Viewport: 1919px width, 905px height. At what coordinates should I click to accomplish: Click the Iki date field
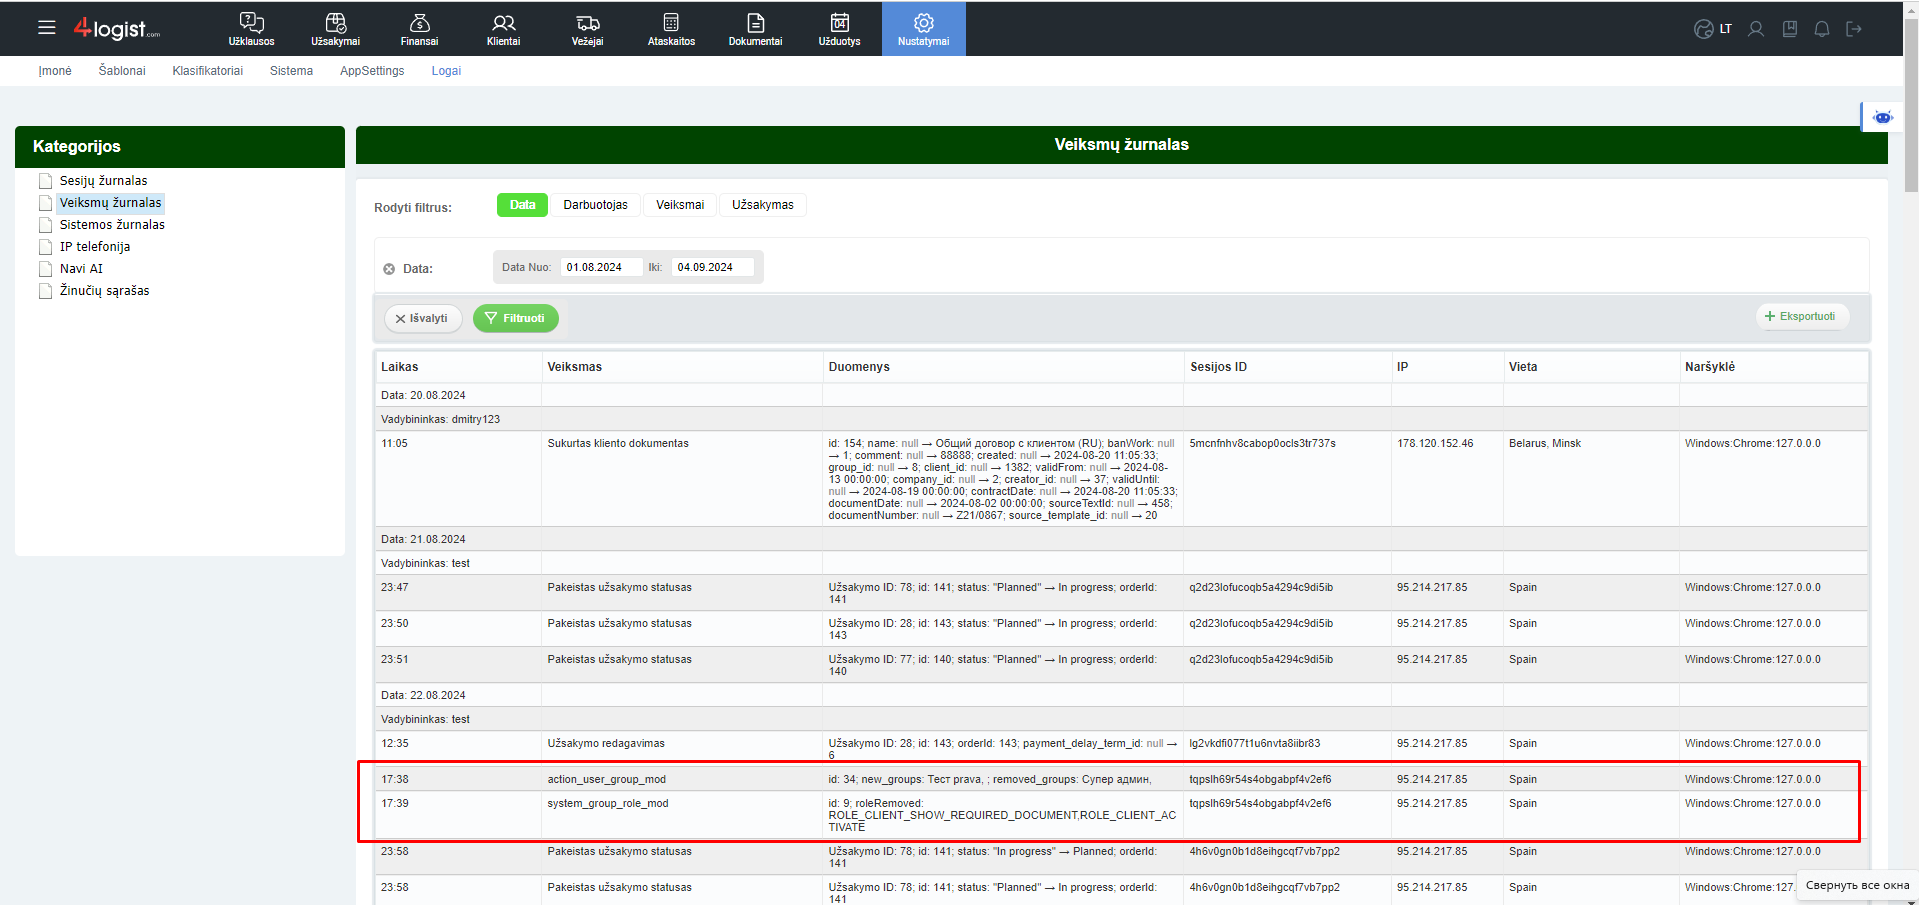(712, 267)
